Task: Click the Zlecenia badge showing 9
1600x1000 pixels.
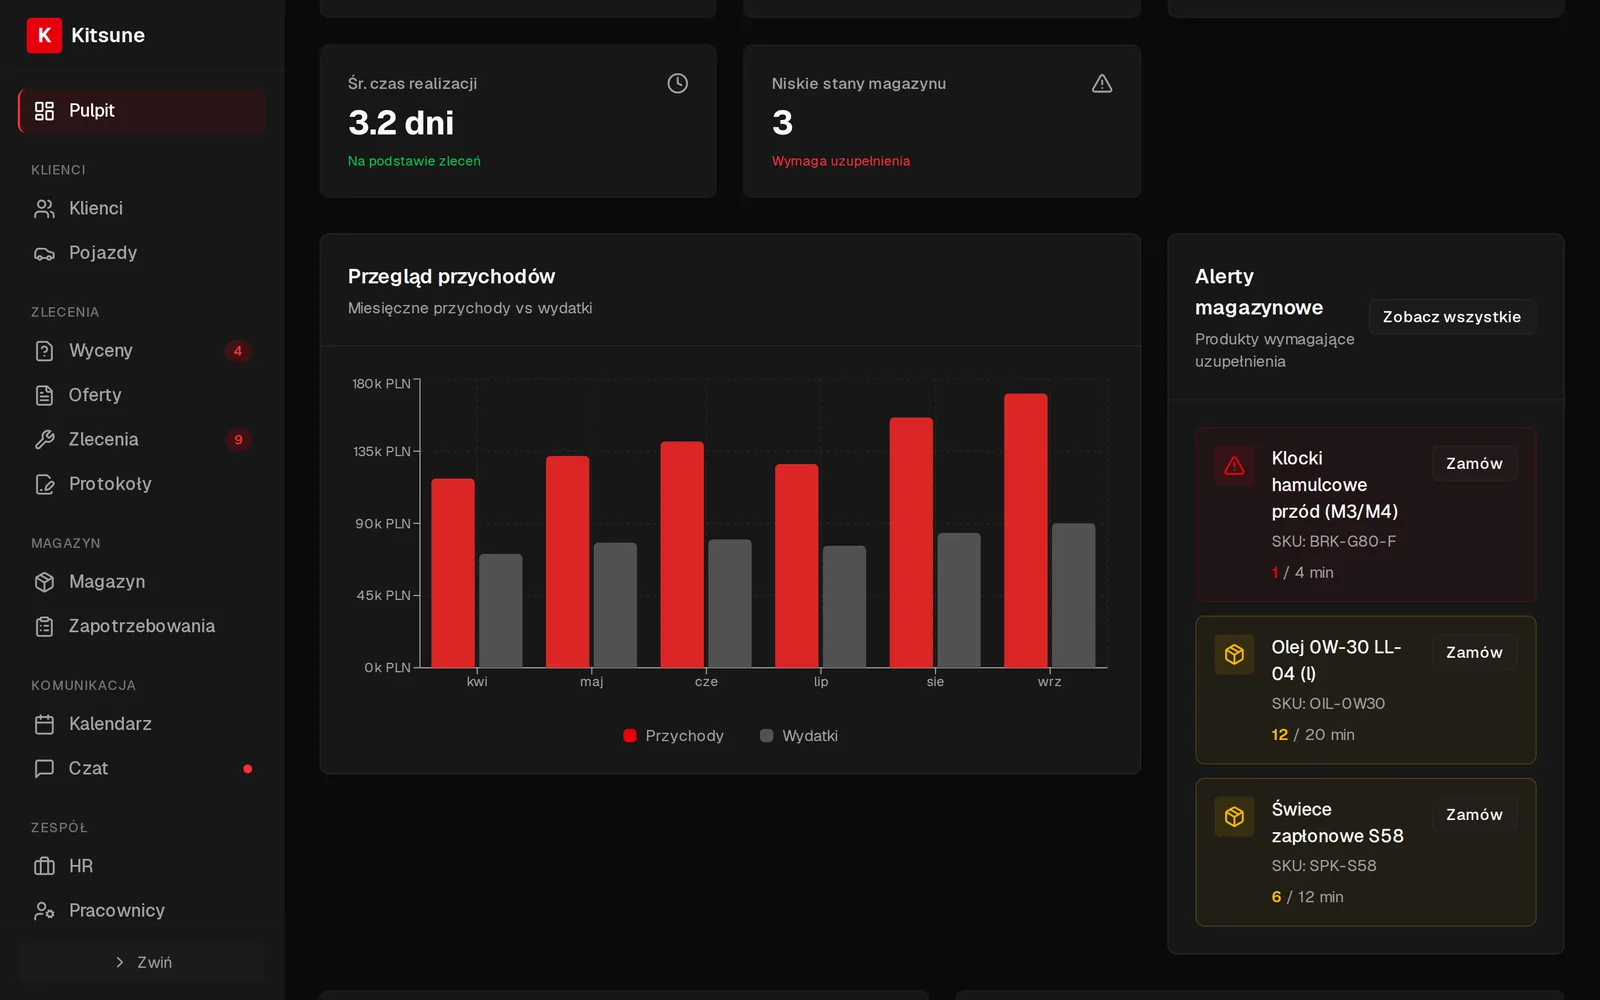Action: point(238,440)
